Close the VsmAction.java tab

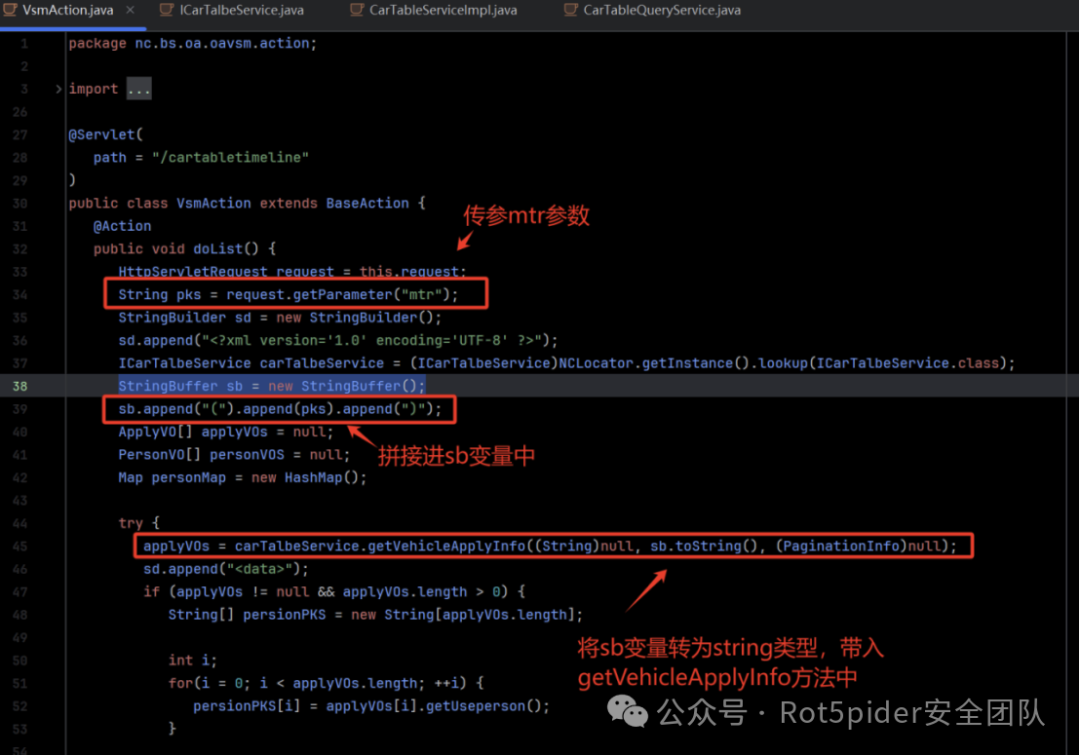tap(130, 10)
